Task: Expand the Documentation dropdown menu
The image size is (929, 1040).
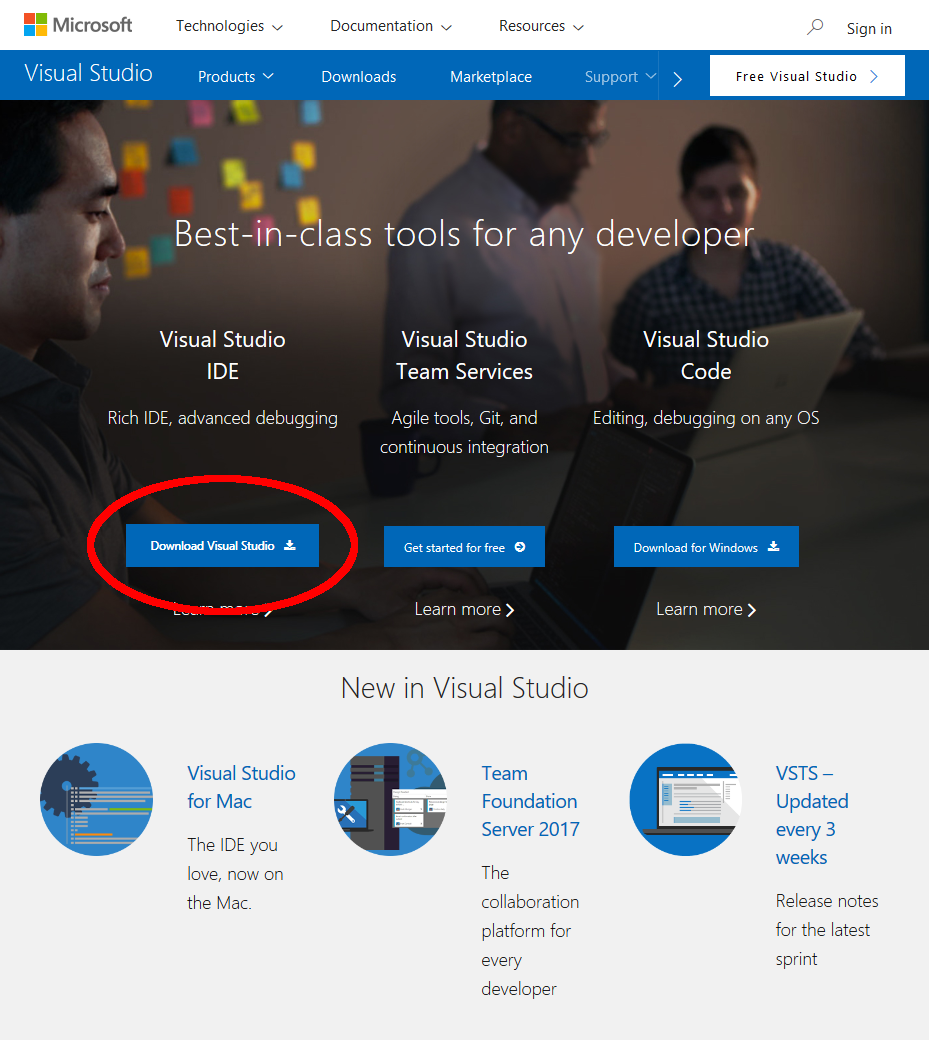Action: [391, 26]
